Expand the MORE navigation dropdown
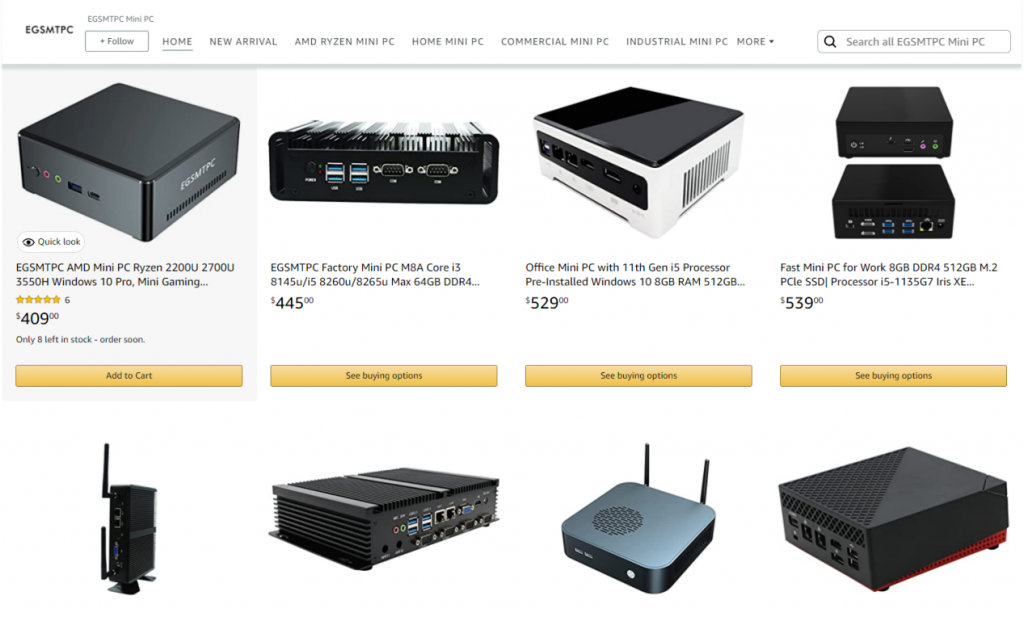 tap(755, 42)
